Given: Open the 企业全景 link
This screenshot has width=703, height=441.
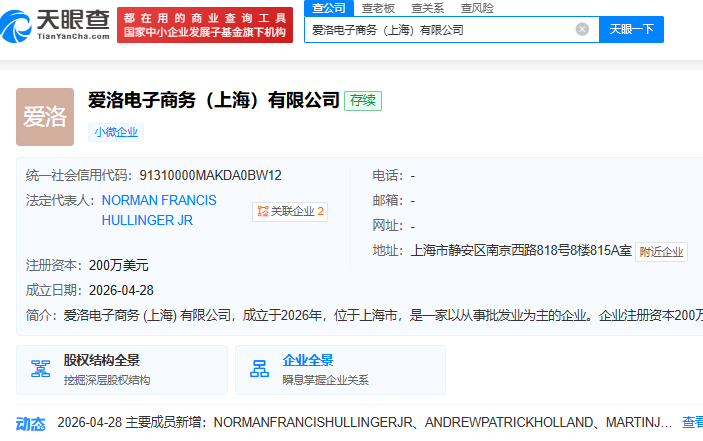Looking at the screenshot, I should [308, 360].
